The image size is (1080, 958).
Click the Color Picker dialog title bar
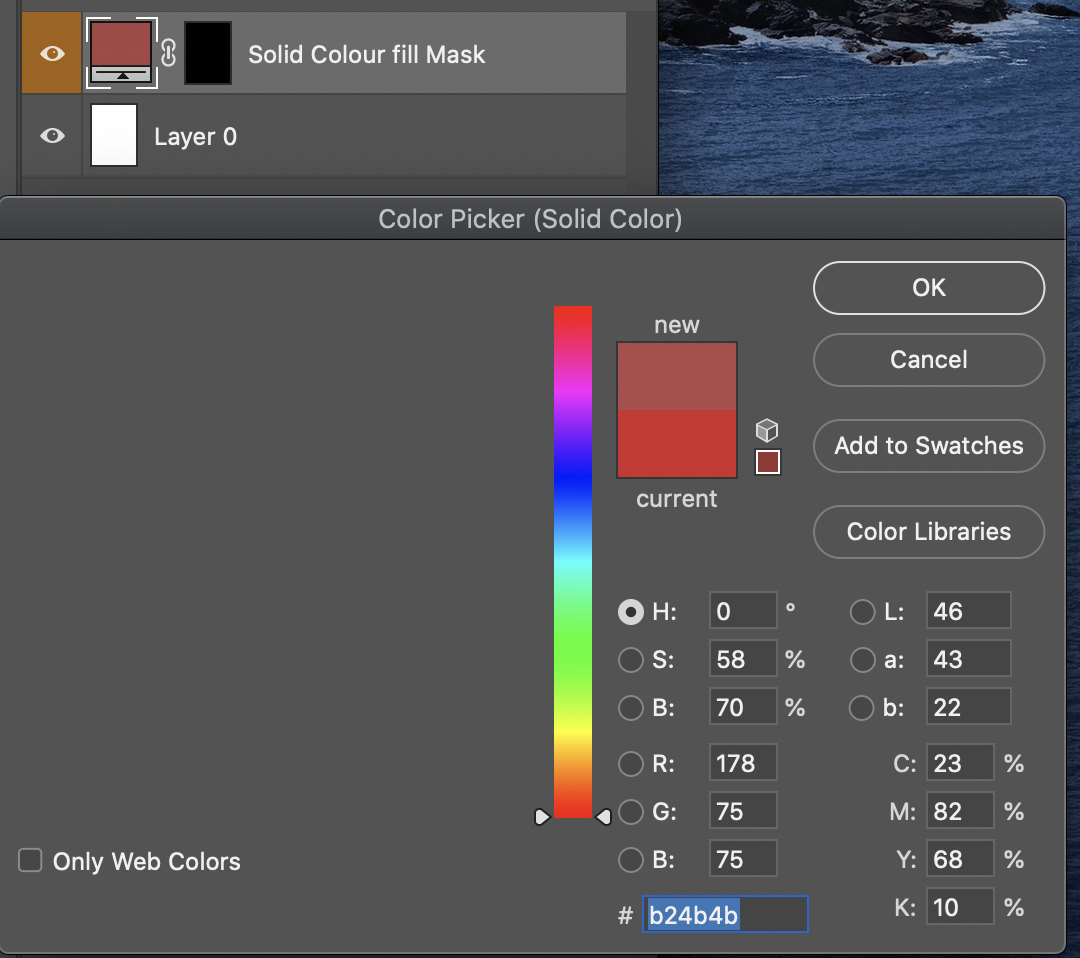(531, 219)
